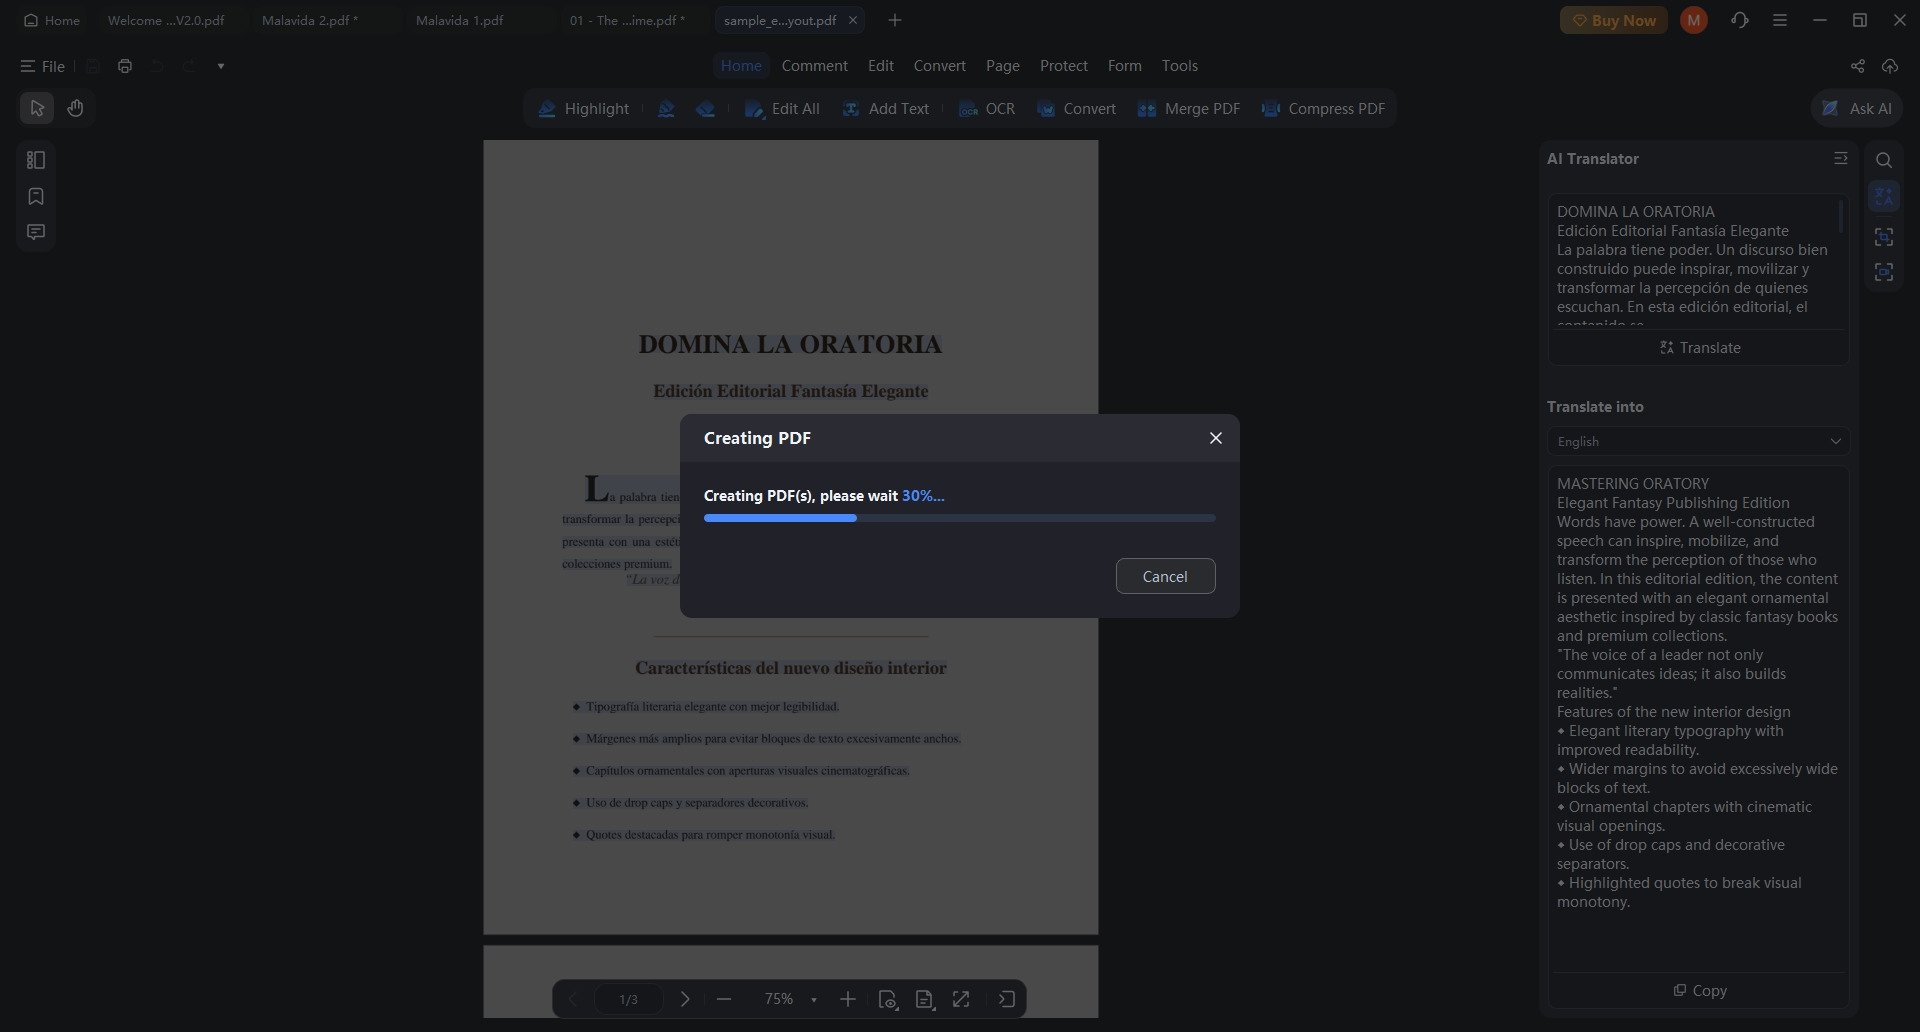Open the hamburger menu in title bar
1920x1032 pixels.
pyautogui.click(x=1779, y=20)
